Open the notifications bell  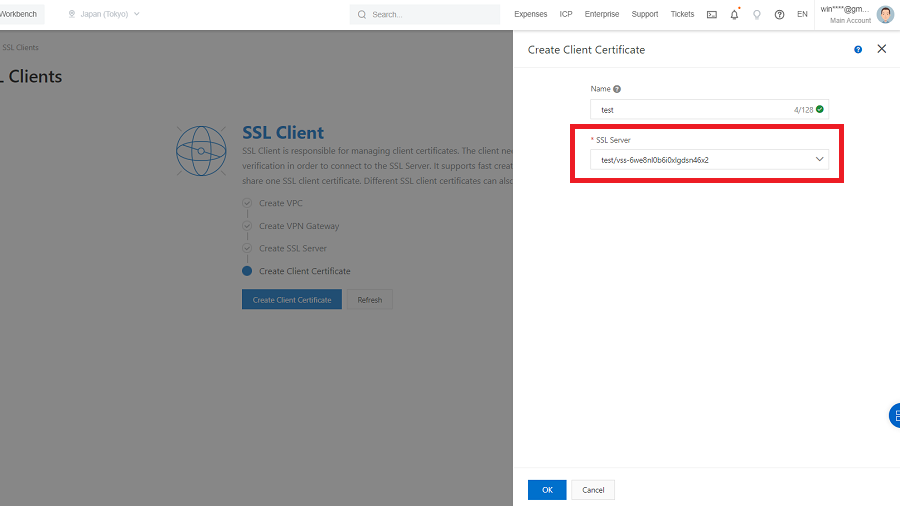[734, 15]
